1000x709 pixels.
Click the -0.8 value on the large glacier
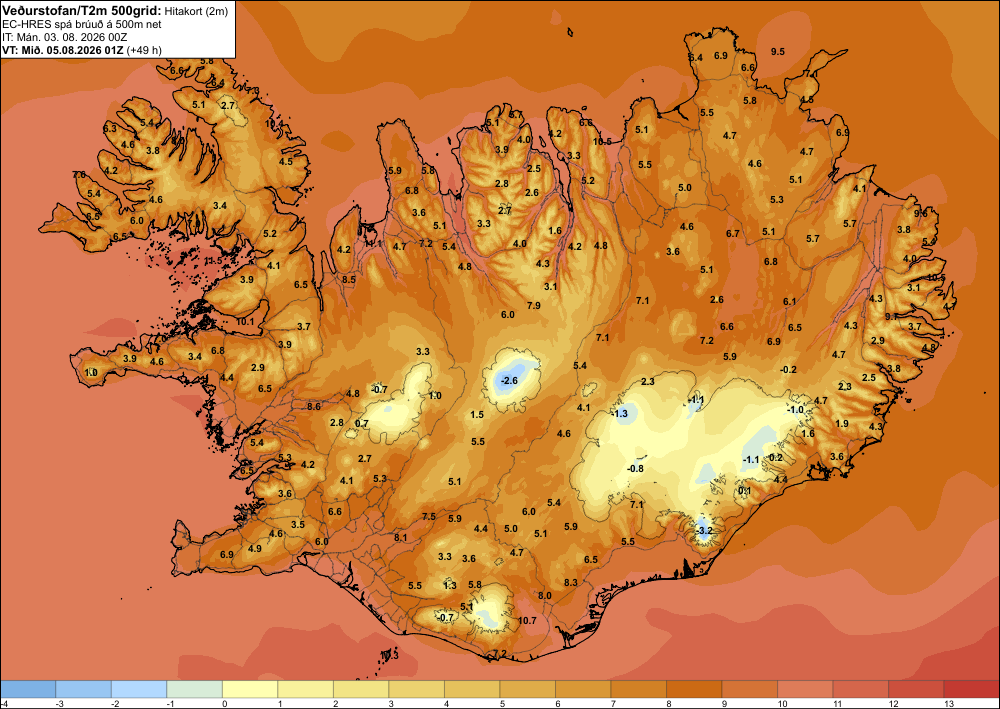click(x=636, y=469)
